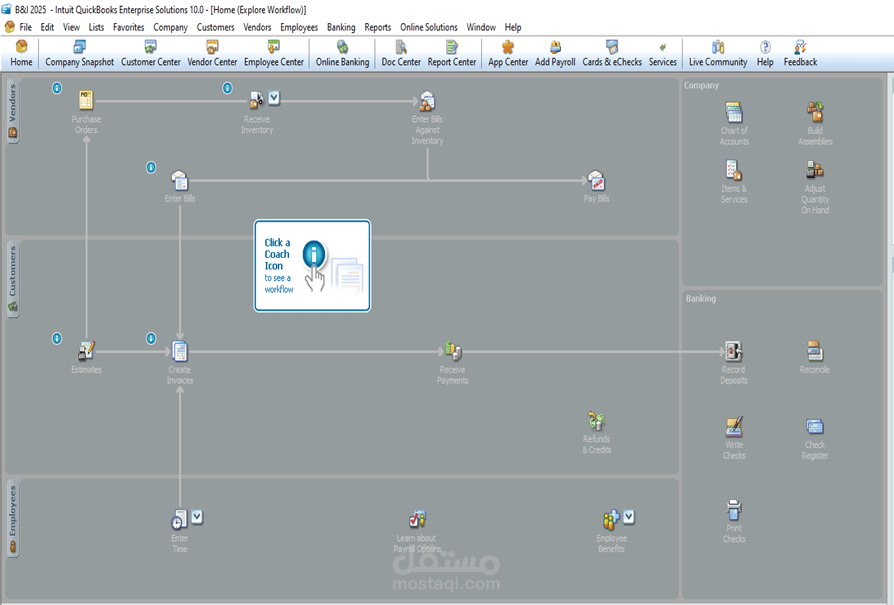
Task: Expand the Receive Inventory dropdown arrow
Action: point(274,98)
